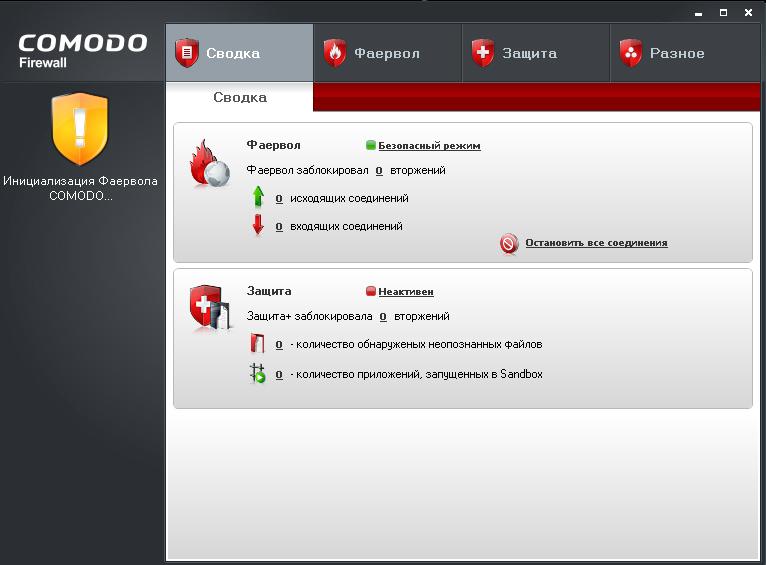766x565 pixels.
Task: Click the количество обнаруженых неопознанных файлов text
Action: (x=419, y=344)
